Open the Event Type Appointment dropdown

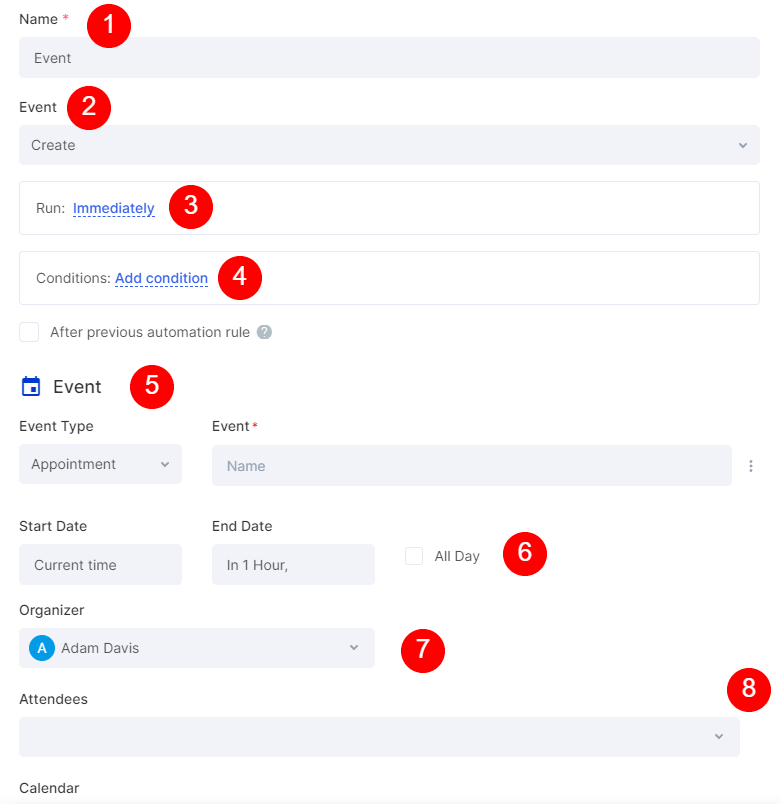coord(101,464)
